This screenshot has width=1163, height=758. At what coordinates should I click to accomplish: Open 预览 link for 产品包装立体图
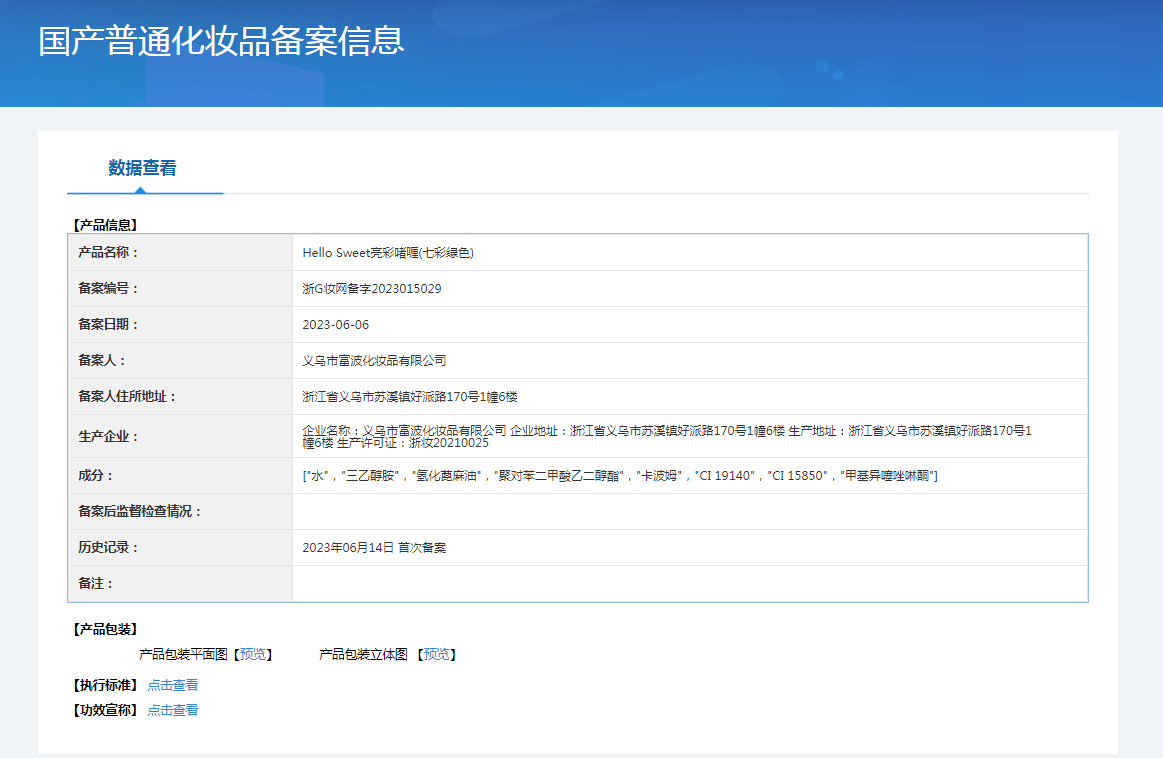pos(436,654)
